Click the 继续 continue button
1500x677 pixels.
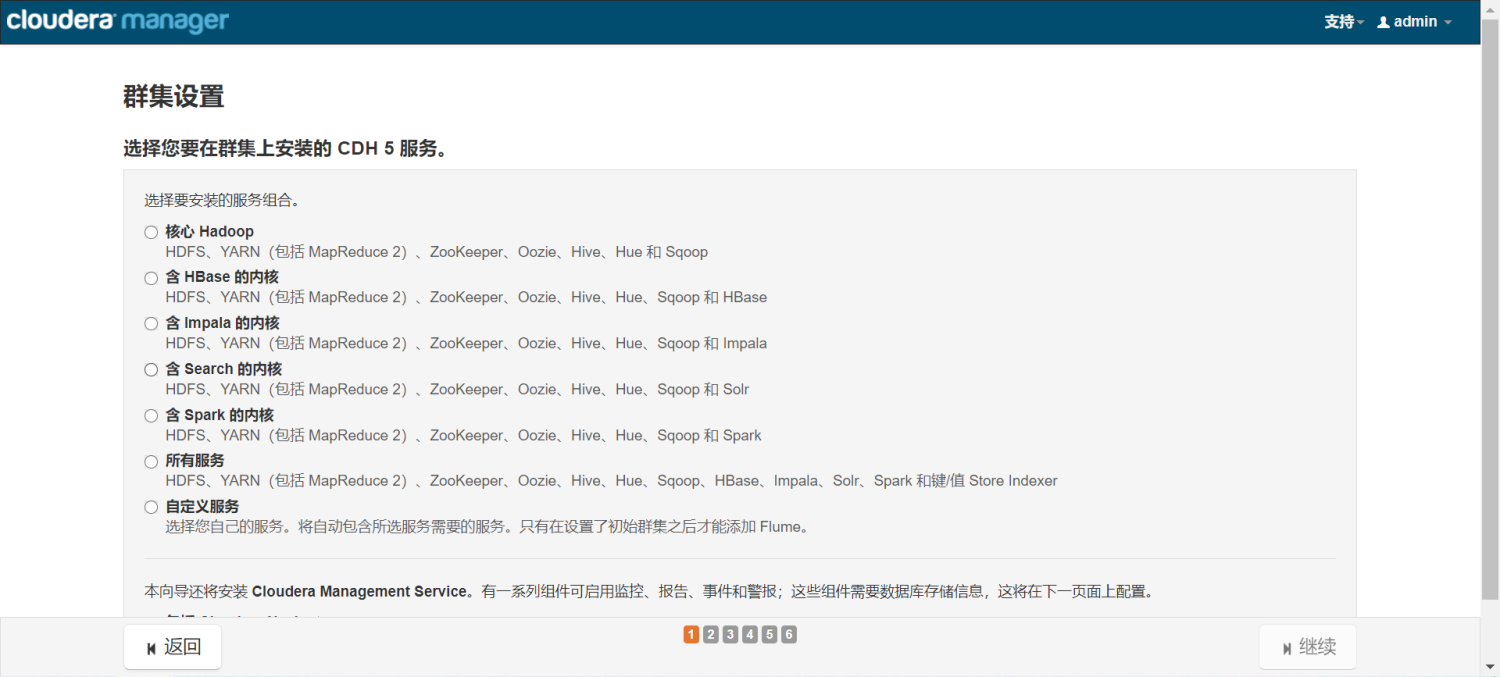tap(1308, 647)
